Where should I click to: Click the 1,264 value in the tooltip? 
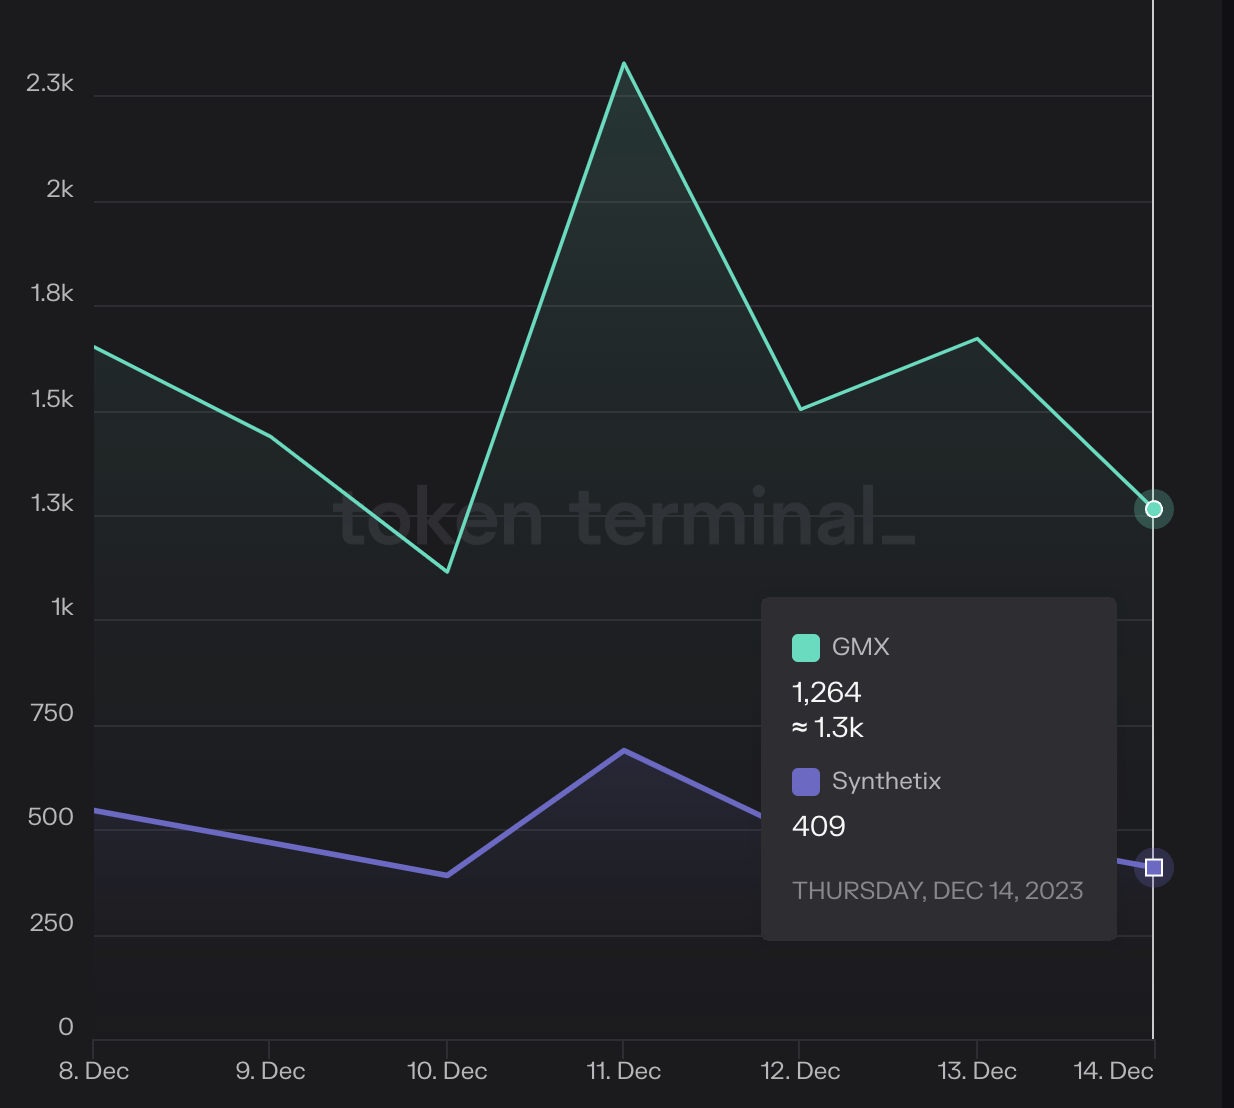tap(826, 692)
